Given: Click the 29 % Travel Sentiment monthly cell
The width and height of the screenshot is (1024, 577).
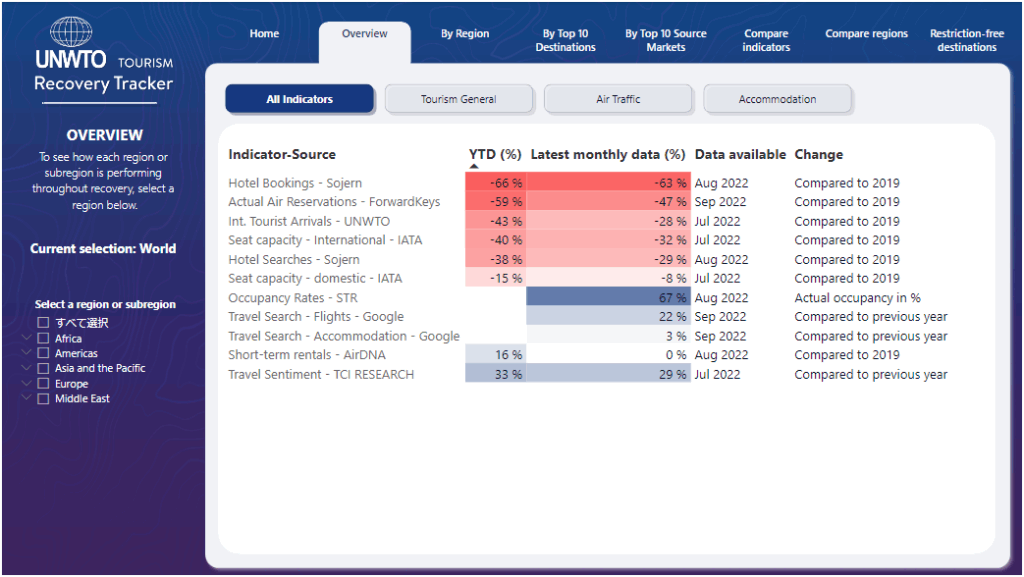Looking at the screenshot, I should 609,374.
